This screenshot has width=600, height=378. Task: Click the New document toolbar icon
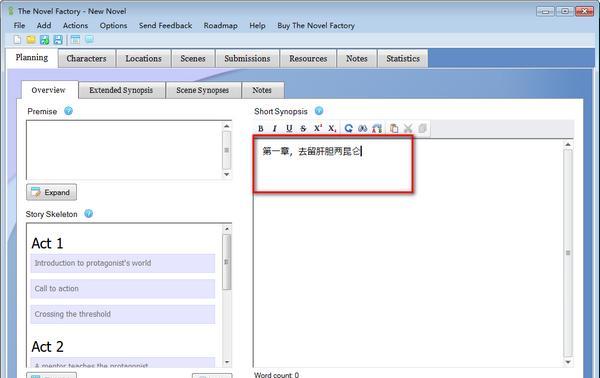(x=17, y=39)
